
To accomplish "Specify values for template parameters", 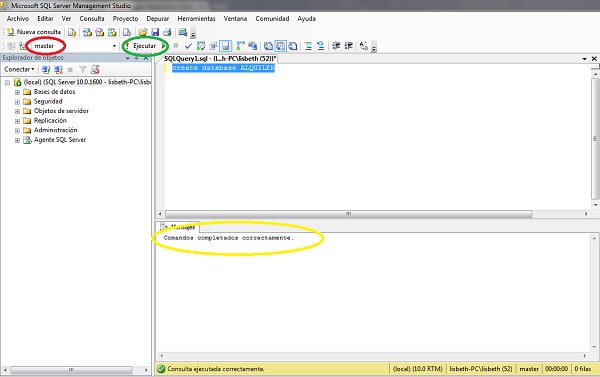I will click(x=364, y=46).
